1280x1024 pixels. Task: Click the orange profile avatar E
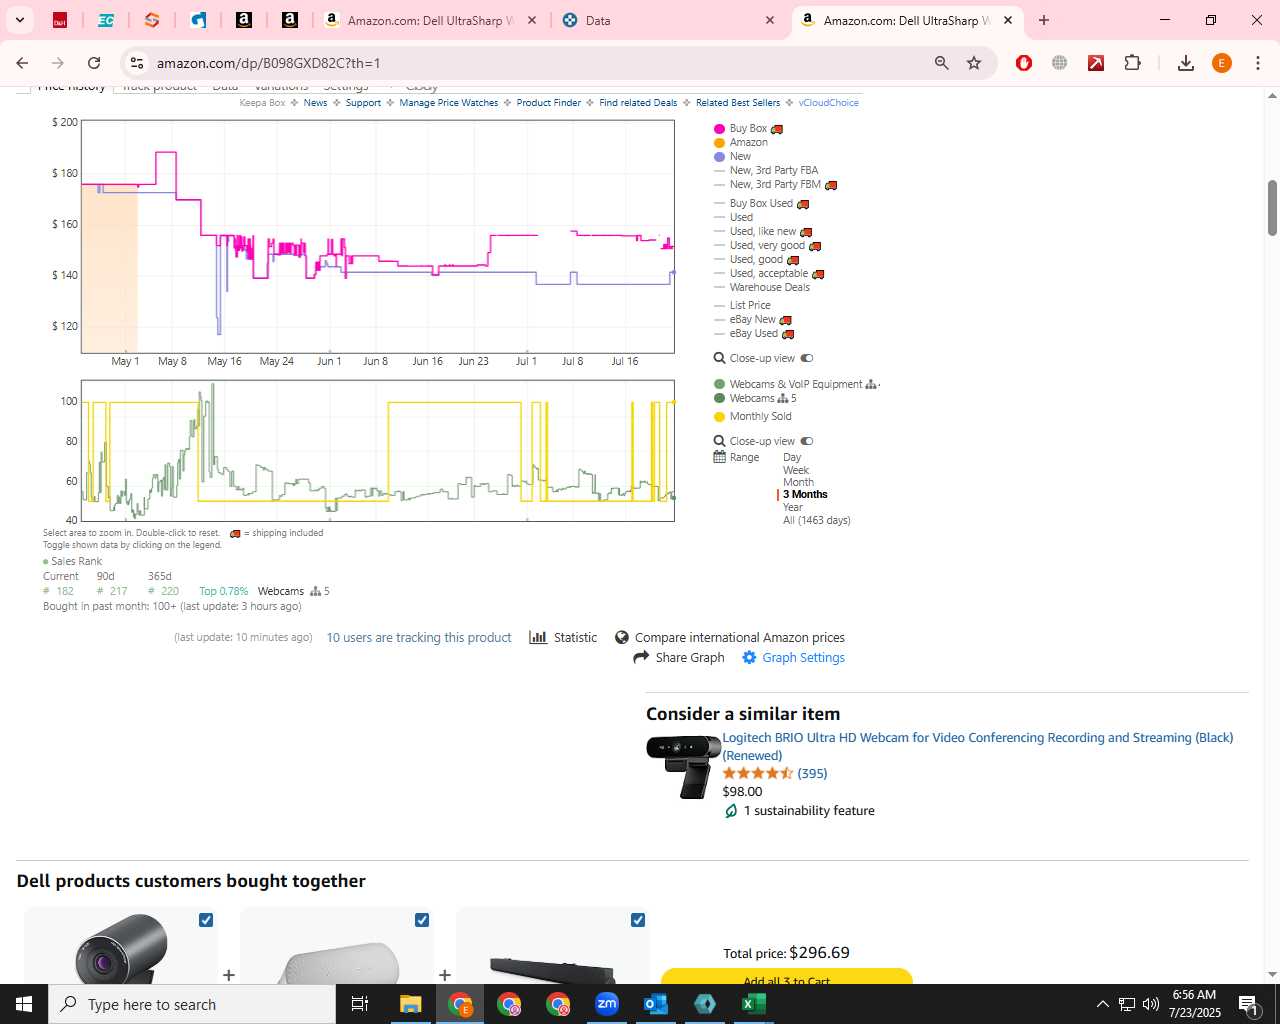point(1222,63)
